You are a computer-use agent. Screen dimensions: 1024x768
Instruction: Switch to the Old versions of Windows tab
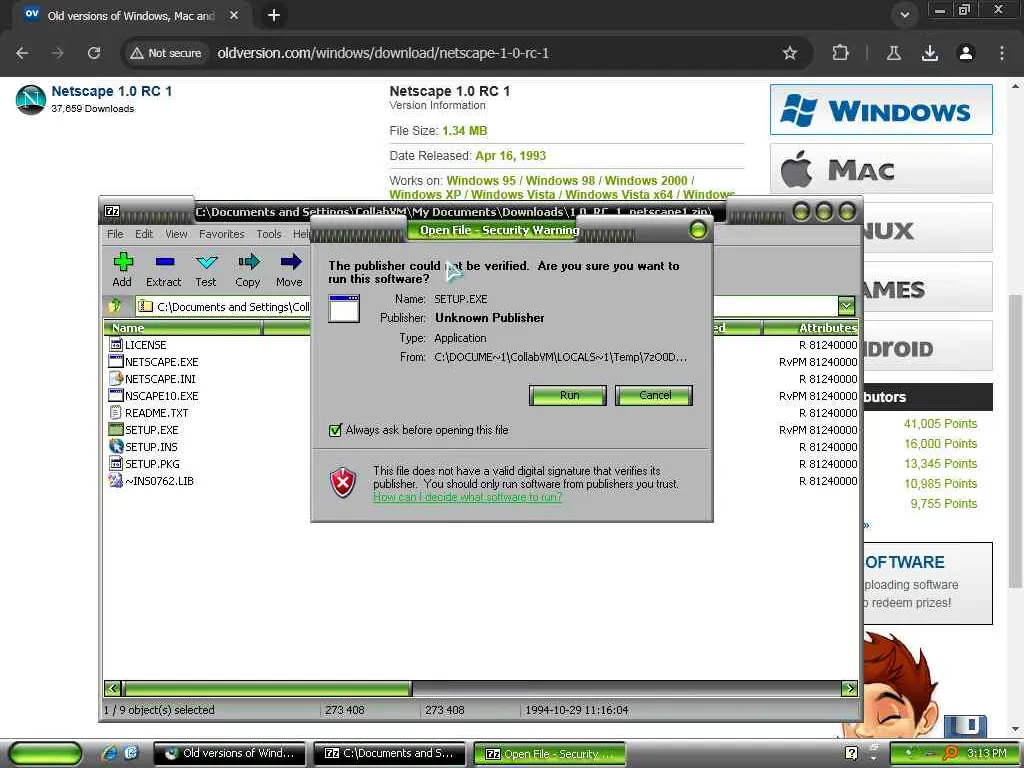pyautogui.click(x=131, y=15)
